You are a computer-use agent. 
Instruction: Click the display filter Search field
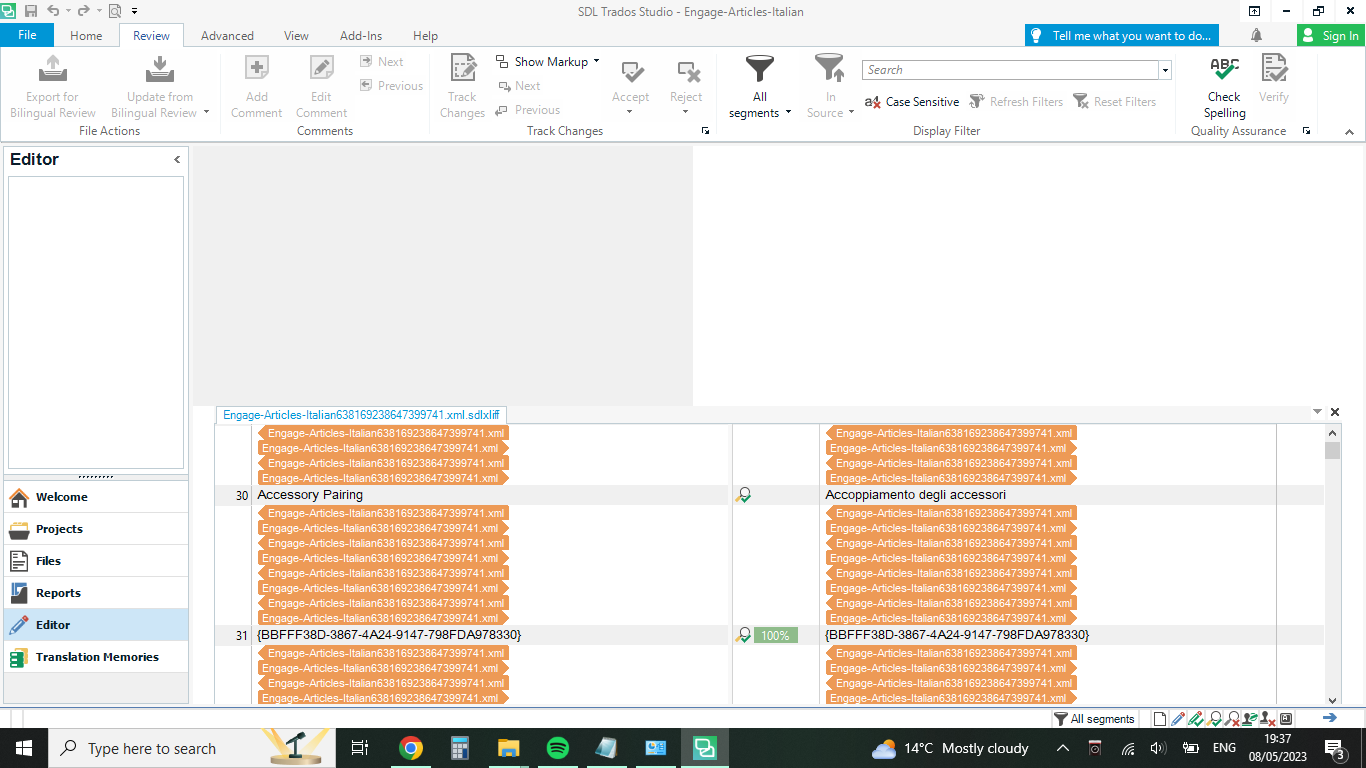1010,70
